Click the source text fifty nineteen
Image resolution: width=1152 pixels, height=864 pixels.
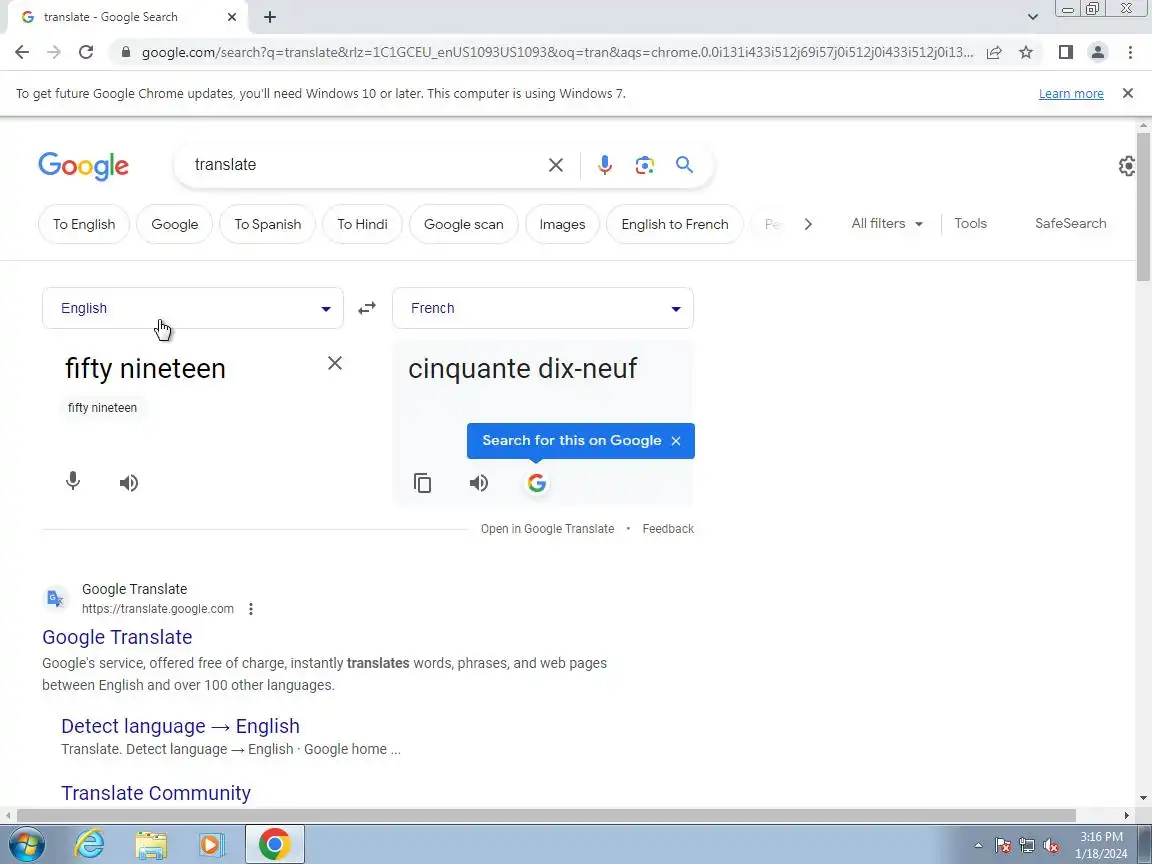coord(145,369)
